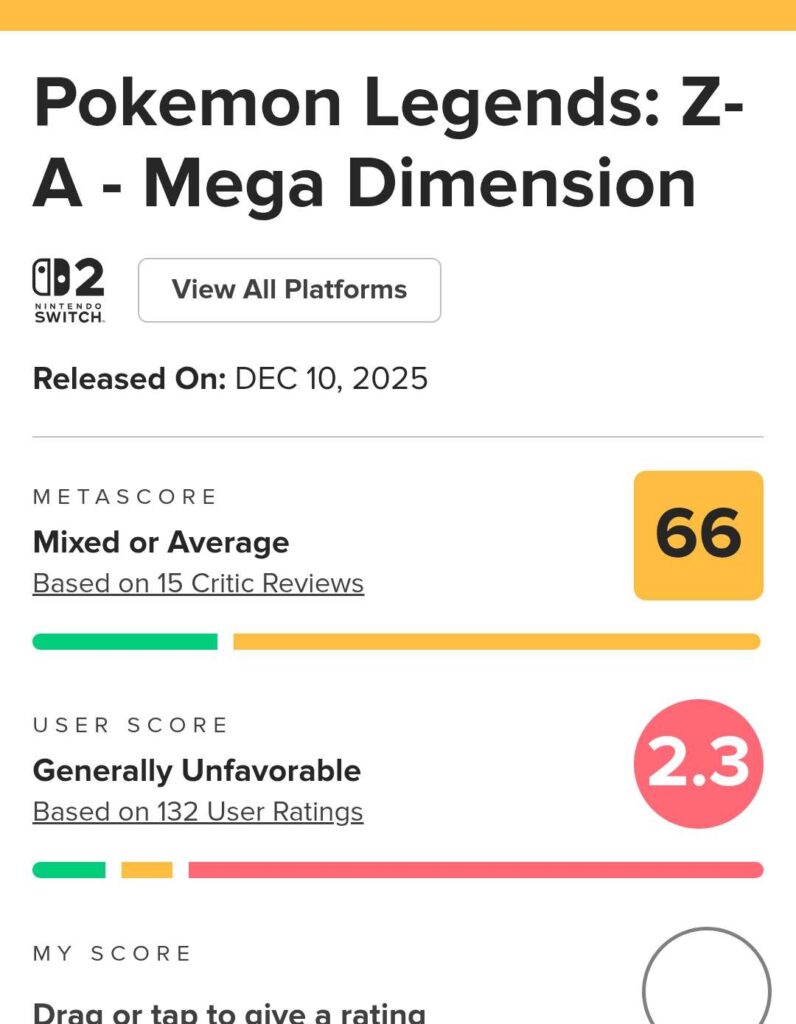
Task: Select red negative segment of user ratings bar
Action: [475, 870]
